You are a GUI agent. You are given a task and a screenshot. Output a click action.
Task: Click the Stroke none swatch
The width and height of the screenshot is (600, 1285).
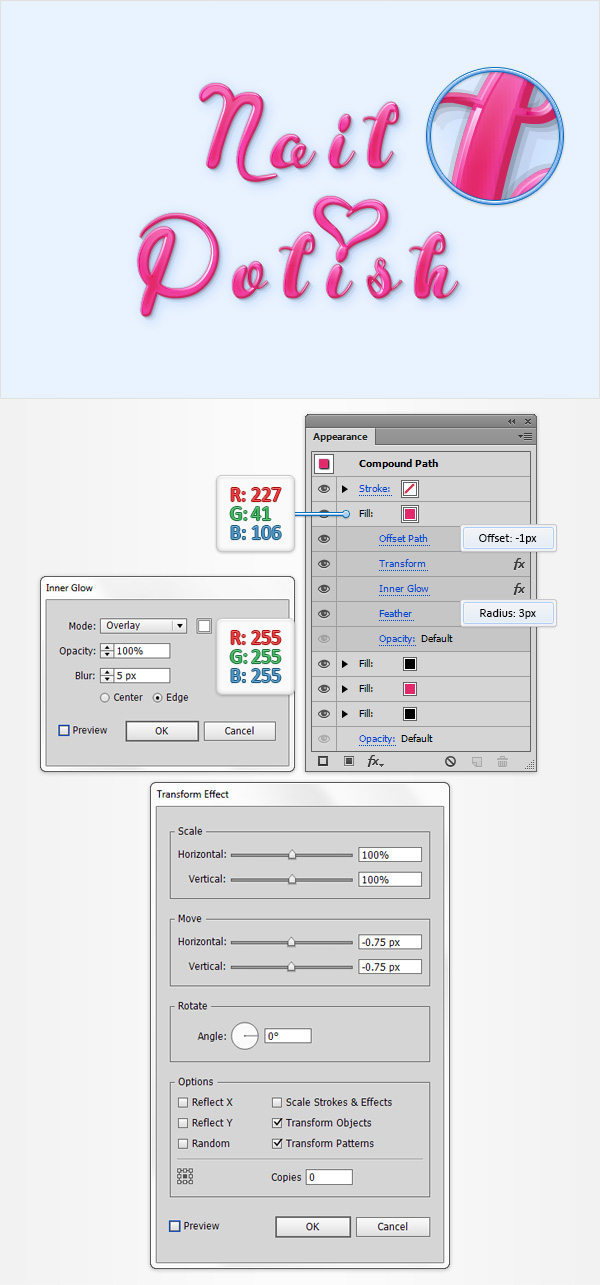click(x=410, y=489)
